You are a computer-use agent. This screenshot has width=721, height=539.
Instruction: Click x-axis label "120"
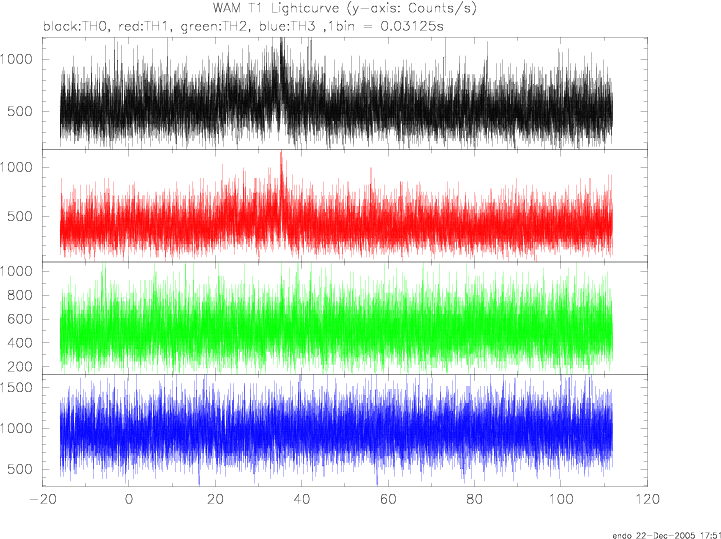coord(647,499)
